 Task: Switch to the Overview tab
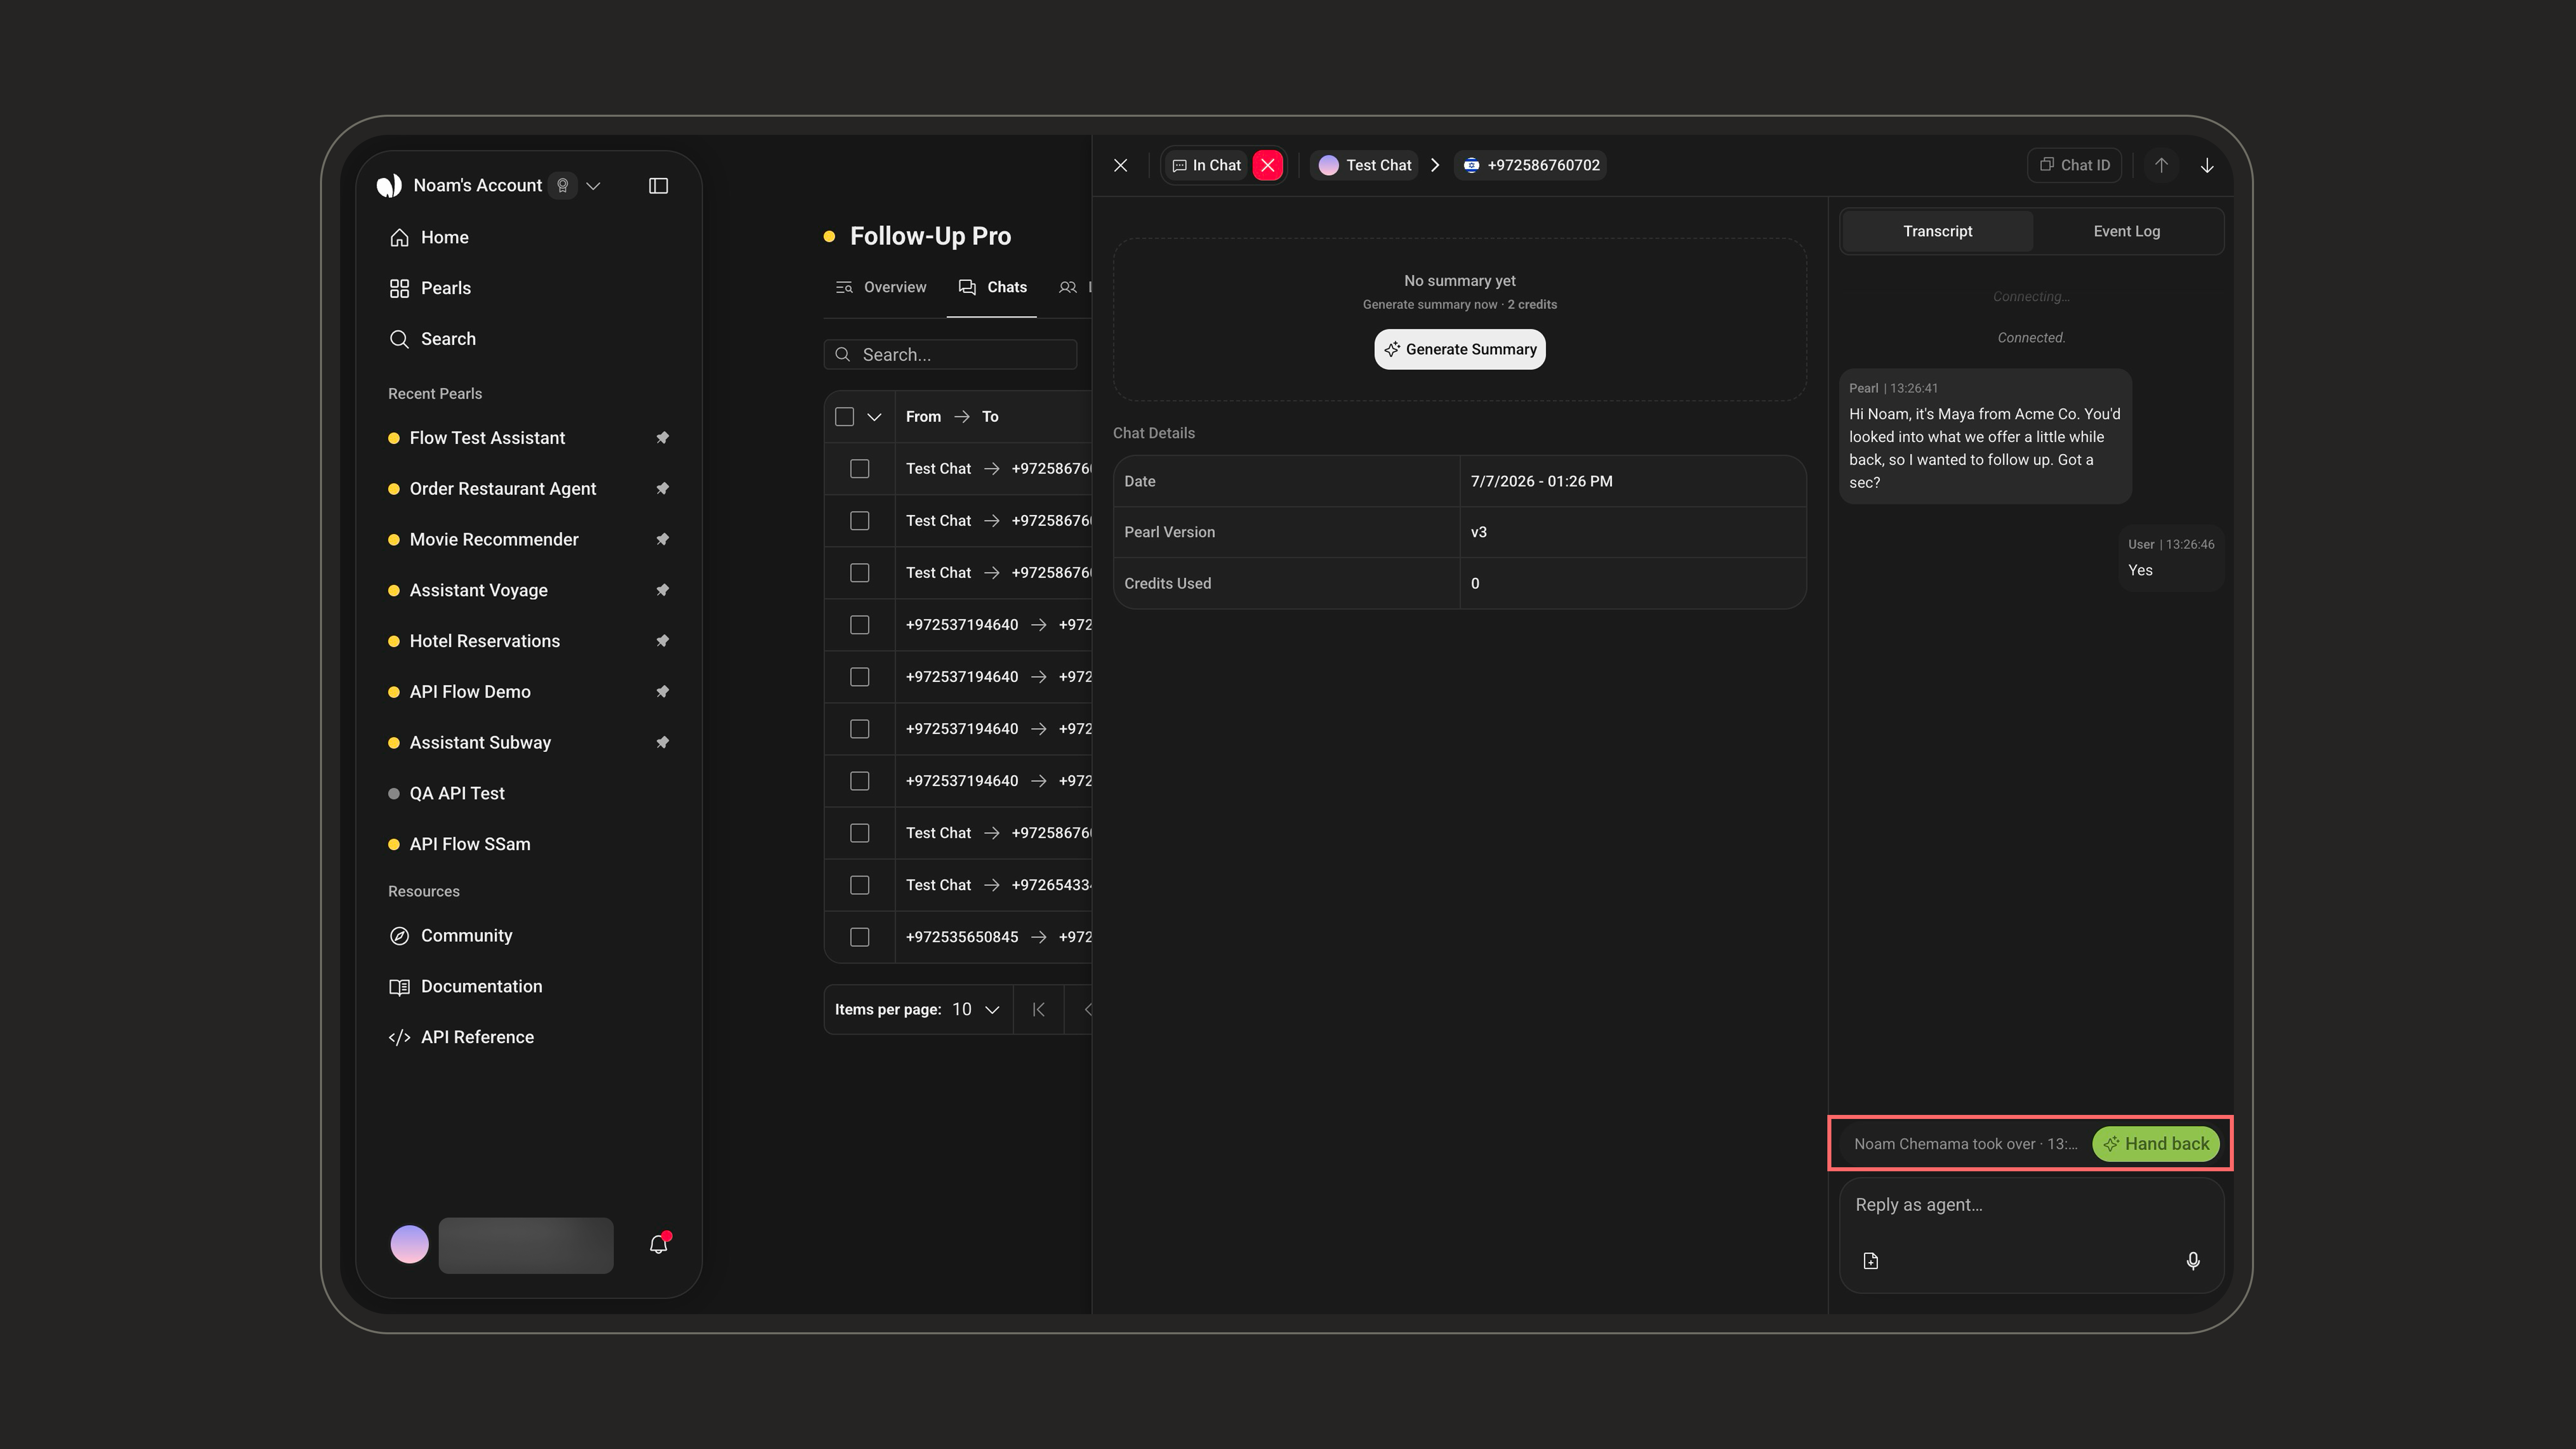coord(881,288)
